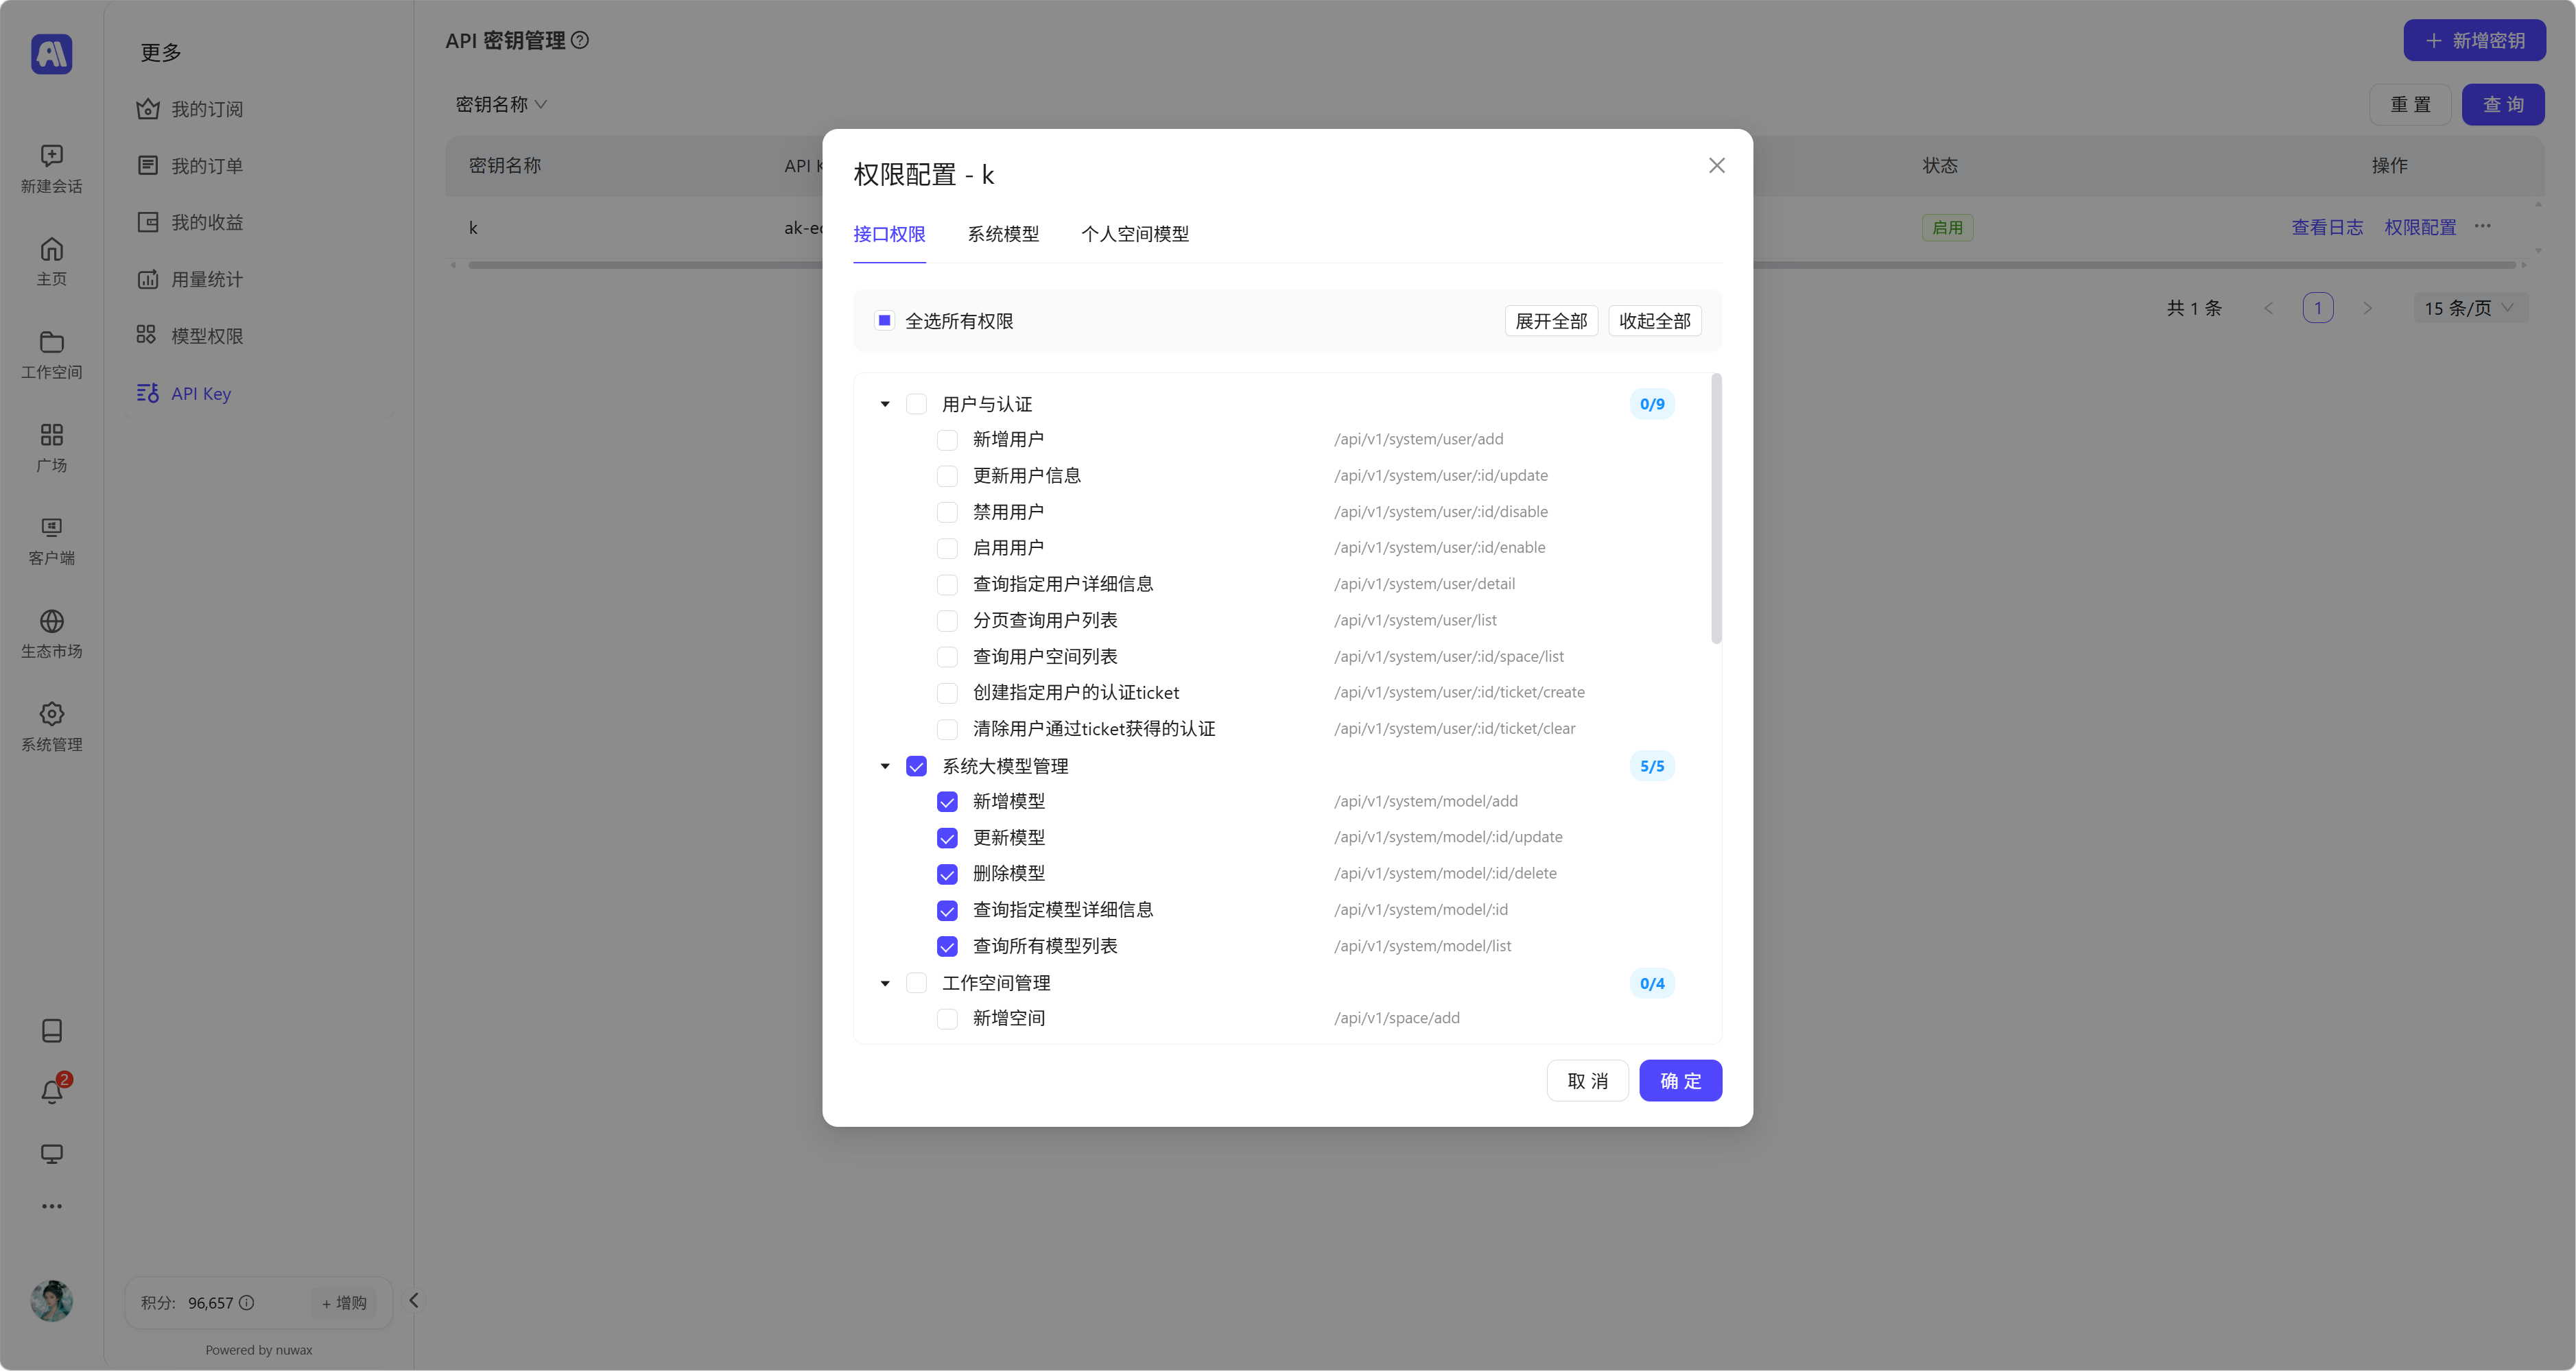
Task: Check 启用用户 permission
Action: (x=947, y=548)
